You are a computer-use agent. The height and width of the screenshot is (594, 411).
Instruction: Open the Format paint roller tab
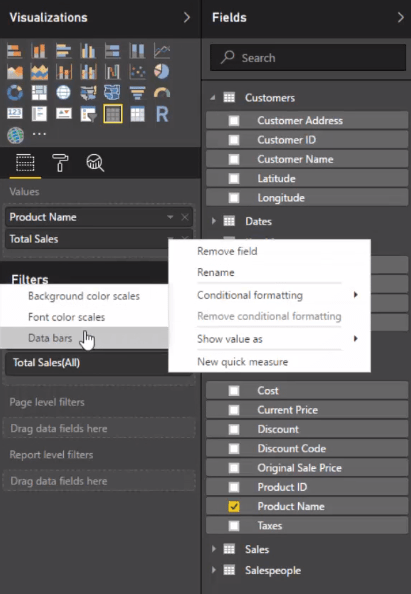click(60, 163)
